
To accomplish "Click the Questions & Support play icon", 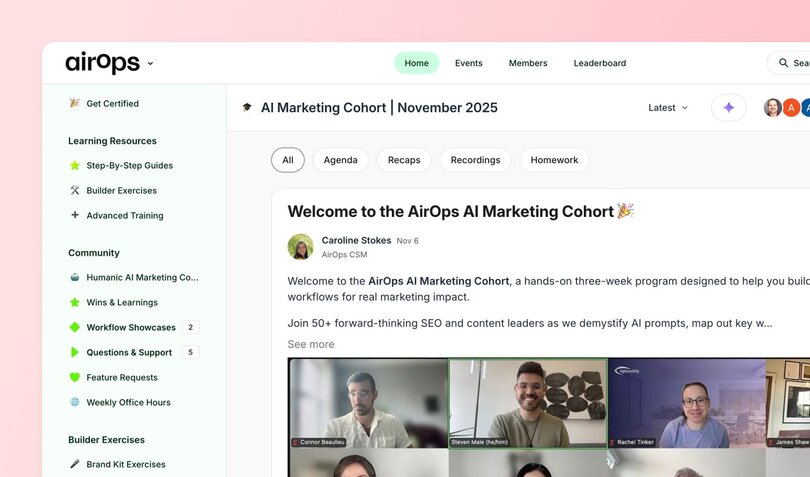I will [x=75, y=352].
